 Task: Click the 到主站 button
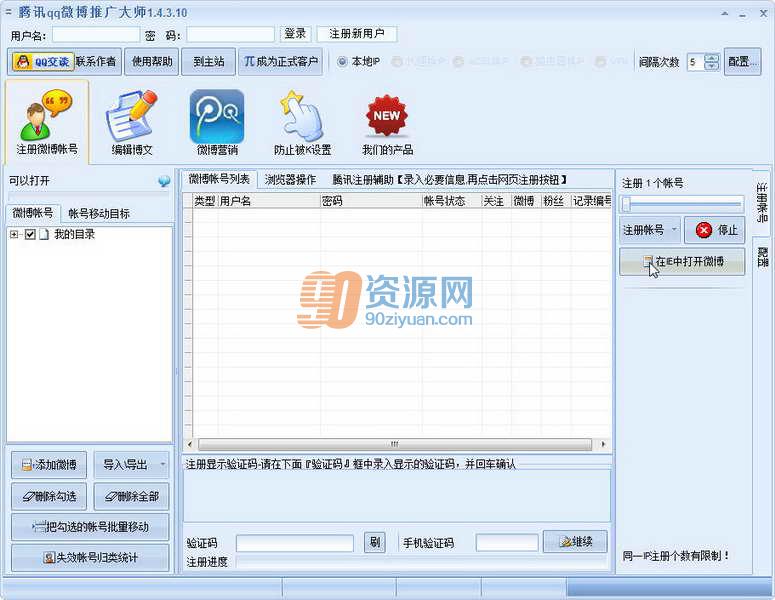[209, 62]
